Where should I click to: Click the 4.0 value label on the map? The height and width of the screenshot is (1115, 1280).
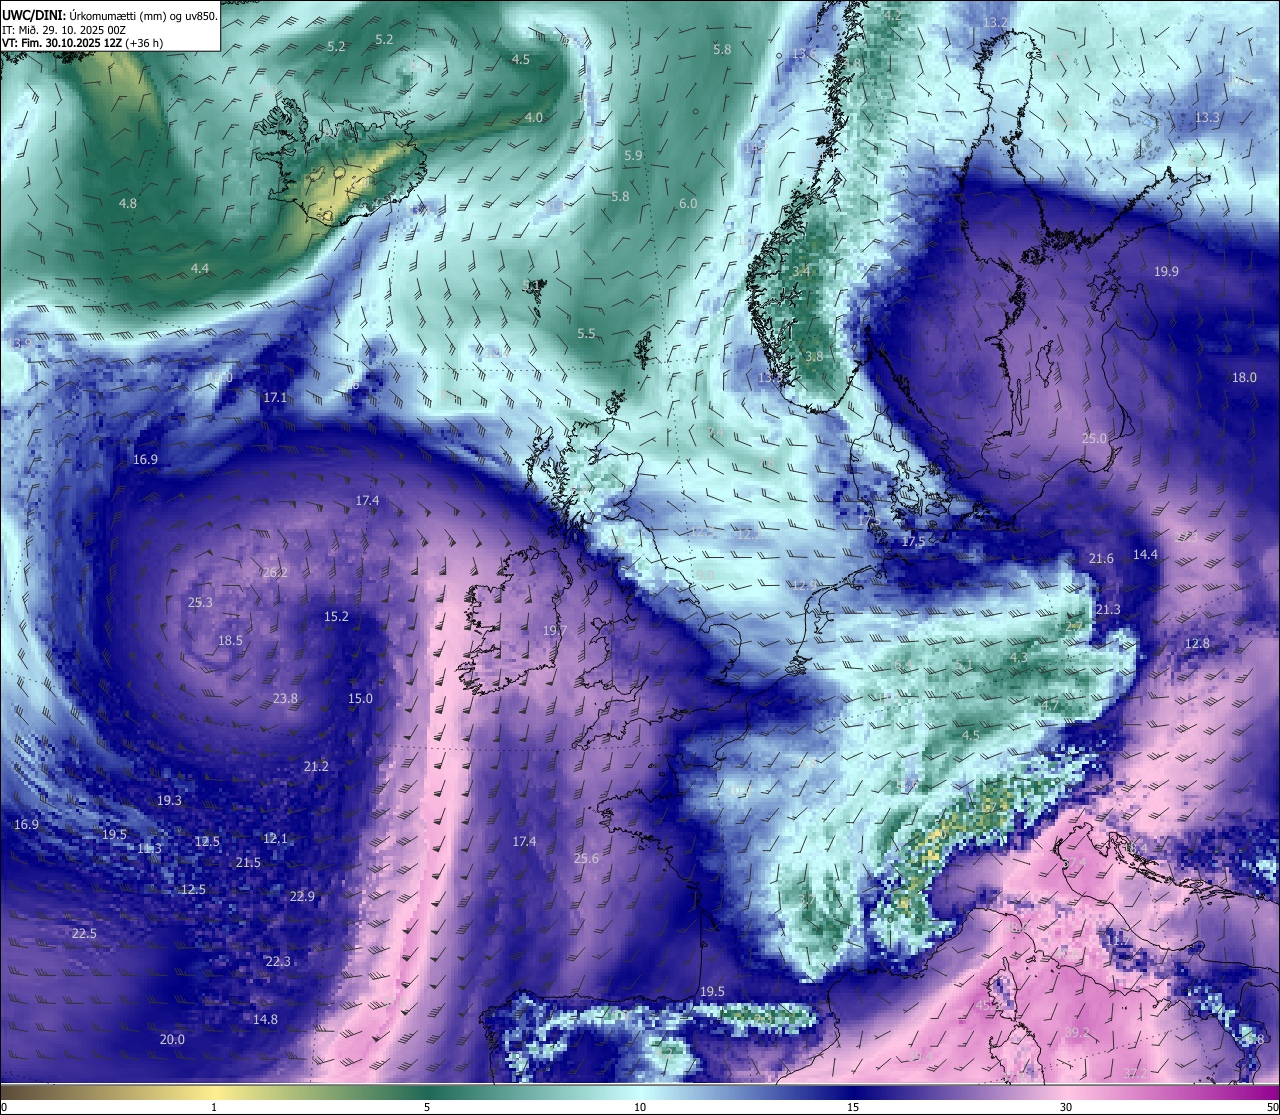(534, 117)
